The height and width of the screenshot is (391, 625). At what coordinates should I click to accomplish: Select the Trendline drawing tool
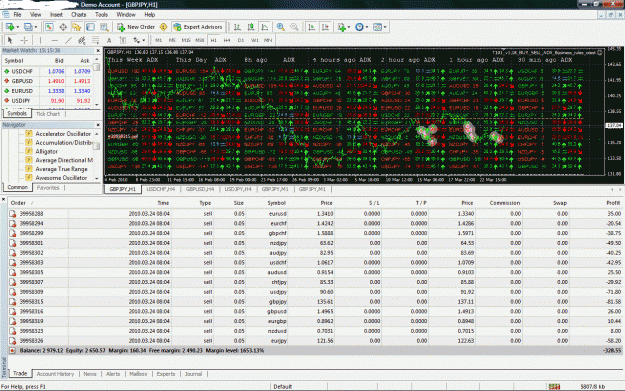tap(68, 40)
